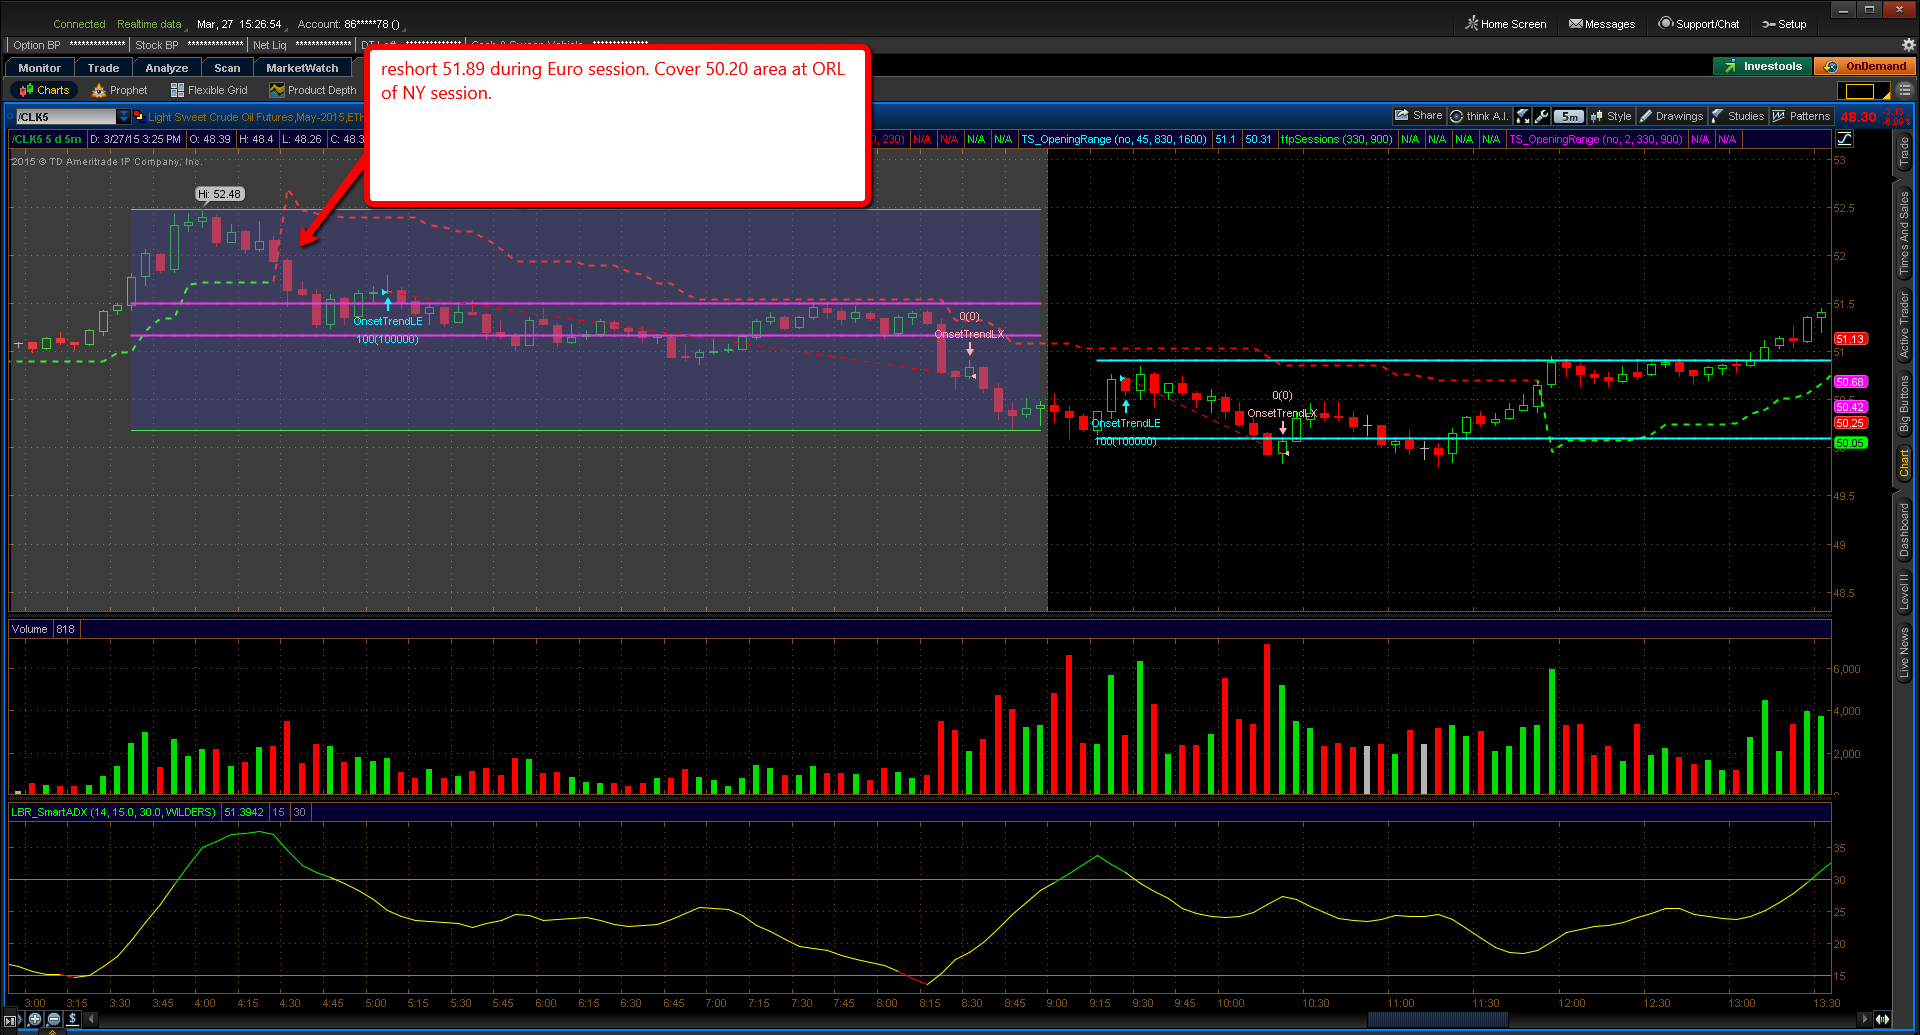Click the date and time display

click(x=239, y=24)
